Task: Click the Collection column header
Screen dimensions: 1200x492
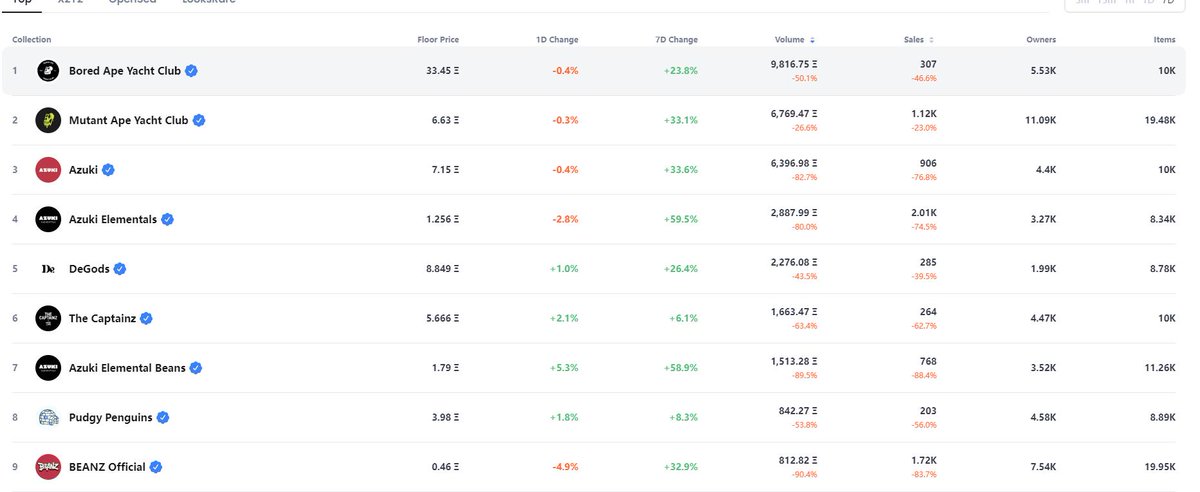Action: (x=32, y=40)
